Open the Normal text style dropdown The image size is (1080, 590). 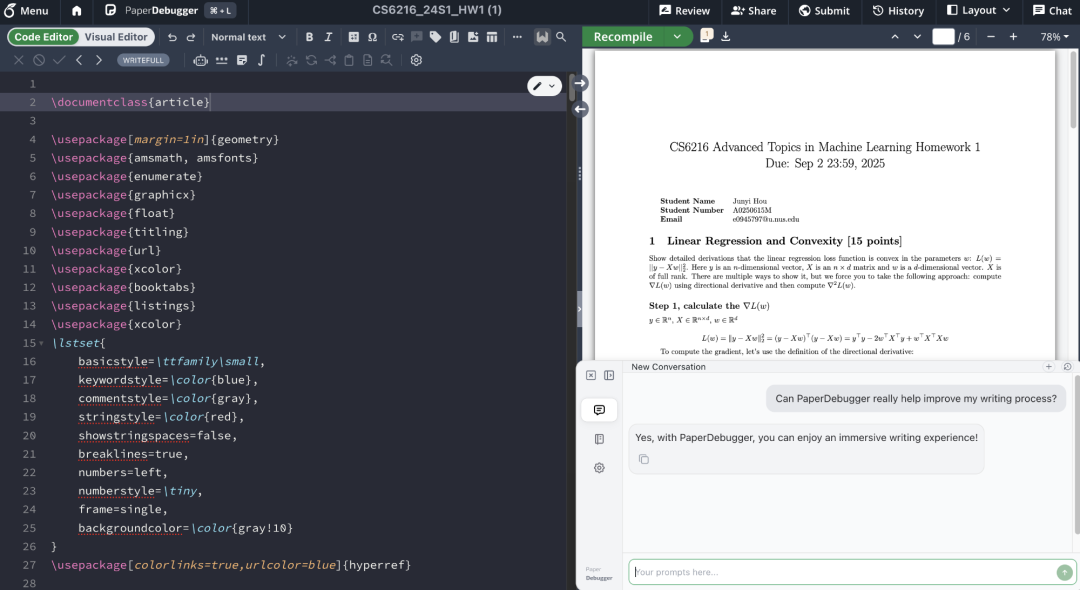247,36
